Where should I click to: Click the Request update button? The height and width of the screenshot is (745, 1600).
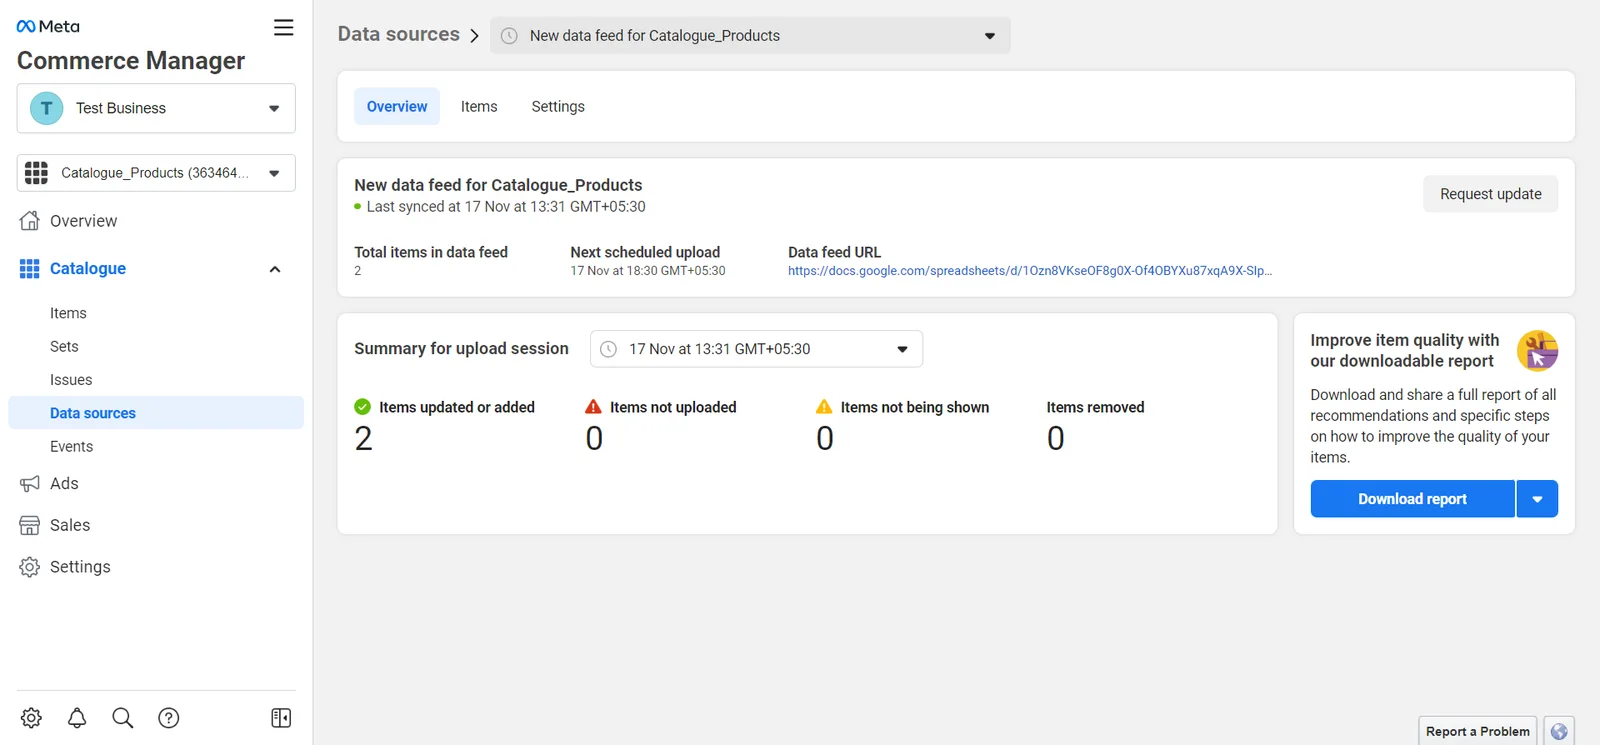(1490, 194)
